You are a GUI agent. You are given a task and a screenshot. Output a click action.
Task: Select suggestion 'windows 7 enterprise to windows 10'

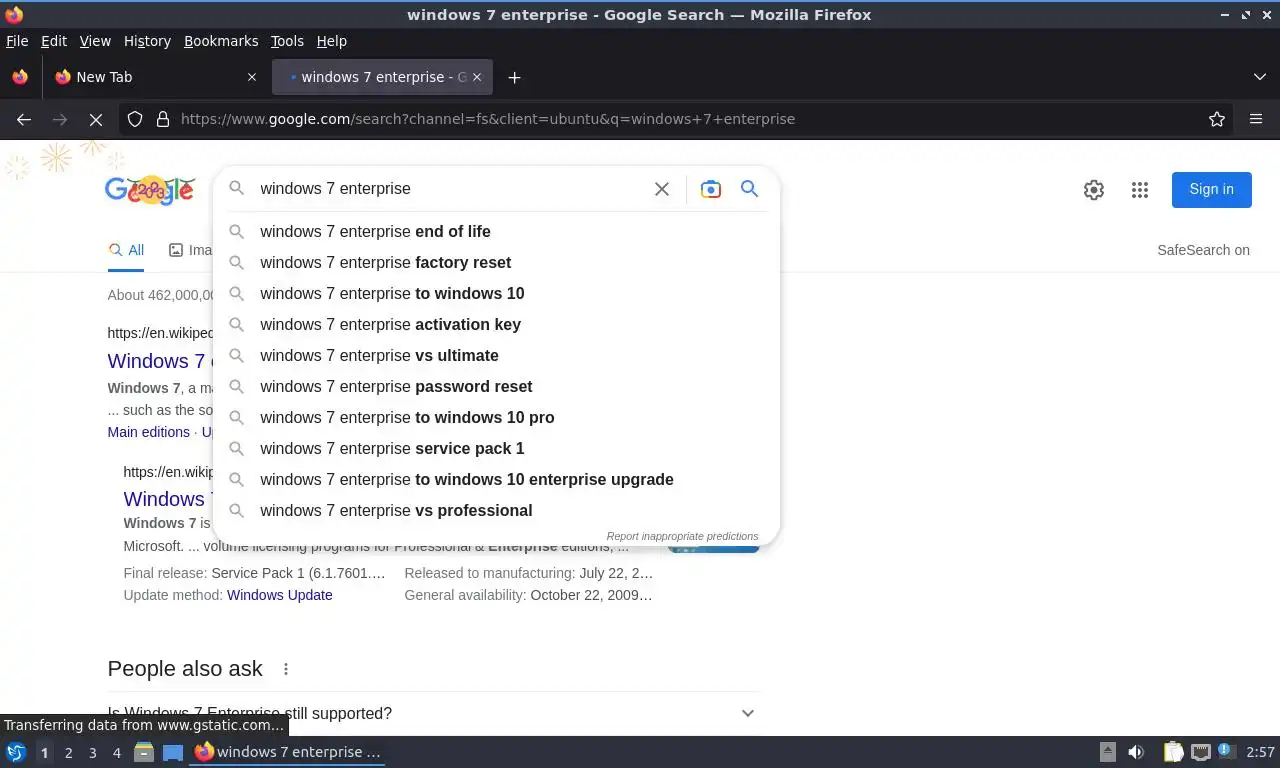496,293
